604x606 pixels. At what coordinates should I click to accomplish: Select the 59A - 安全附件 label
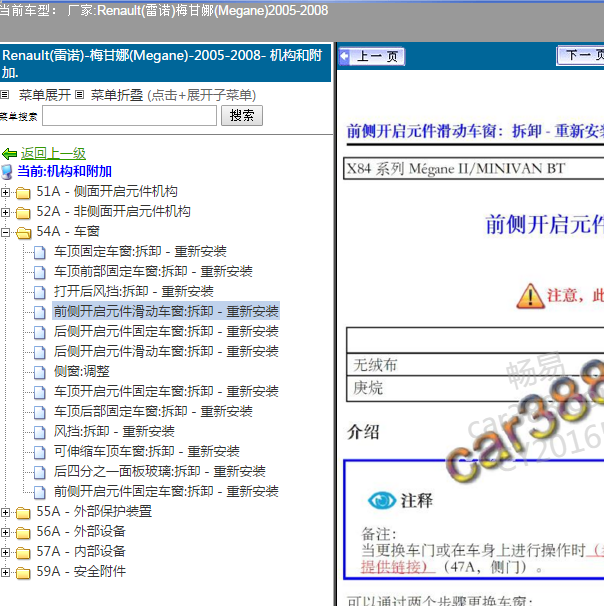81,572
